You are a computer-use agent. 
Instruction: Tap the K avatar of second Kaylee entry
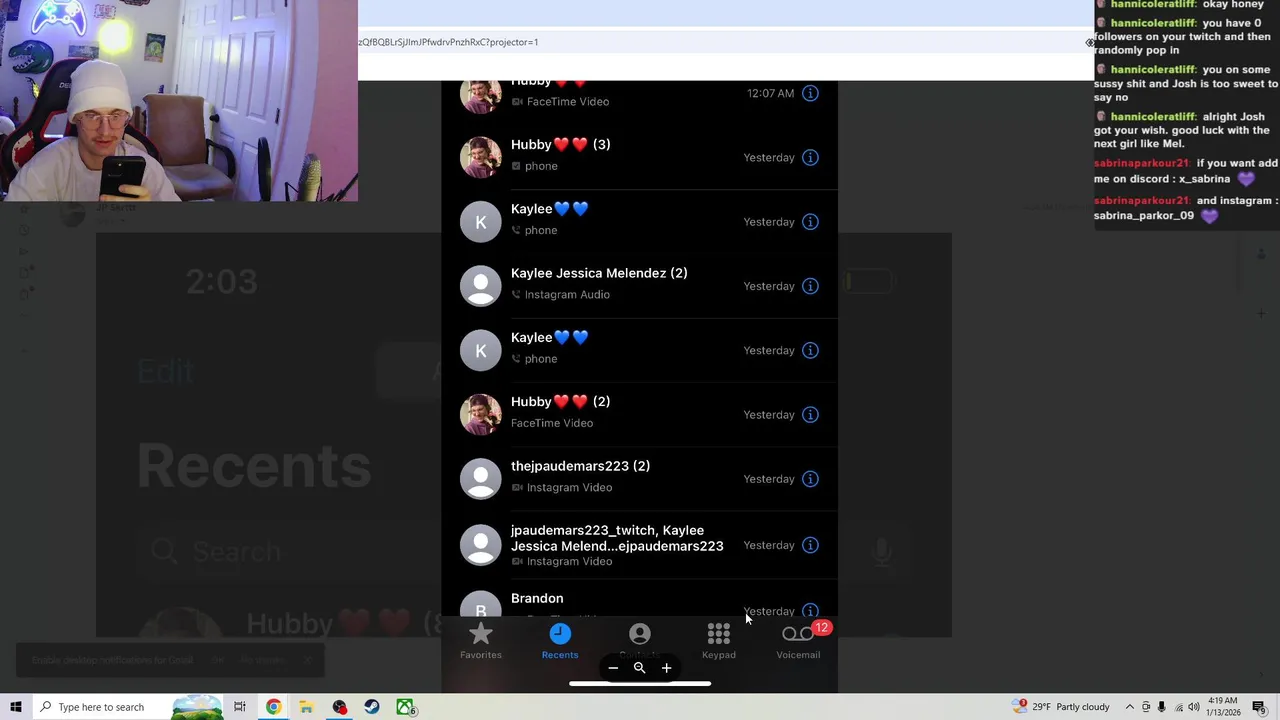(480, 350)
